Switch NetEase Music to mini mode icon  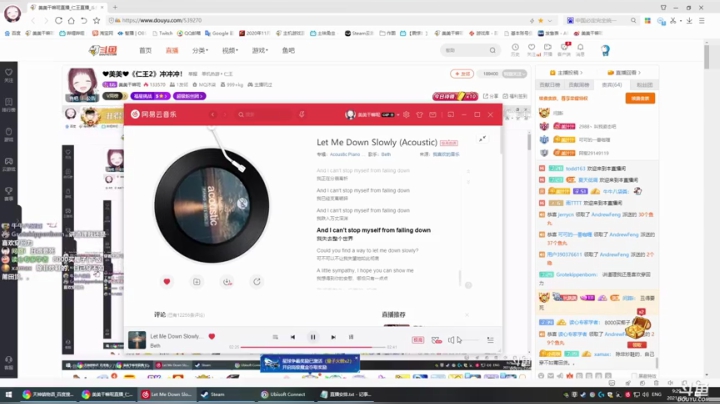point(451,114)
